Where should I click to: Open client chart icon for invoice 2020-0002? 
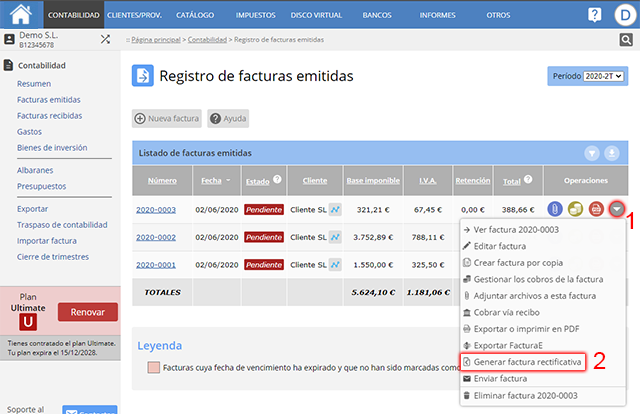point(336,238)
